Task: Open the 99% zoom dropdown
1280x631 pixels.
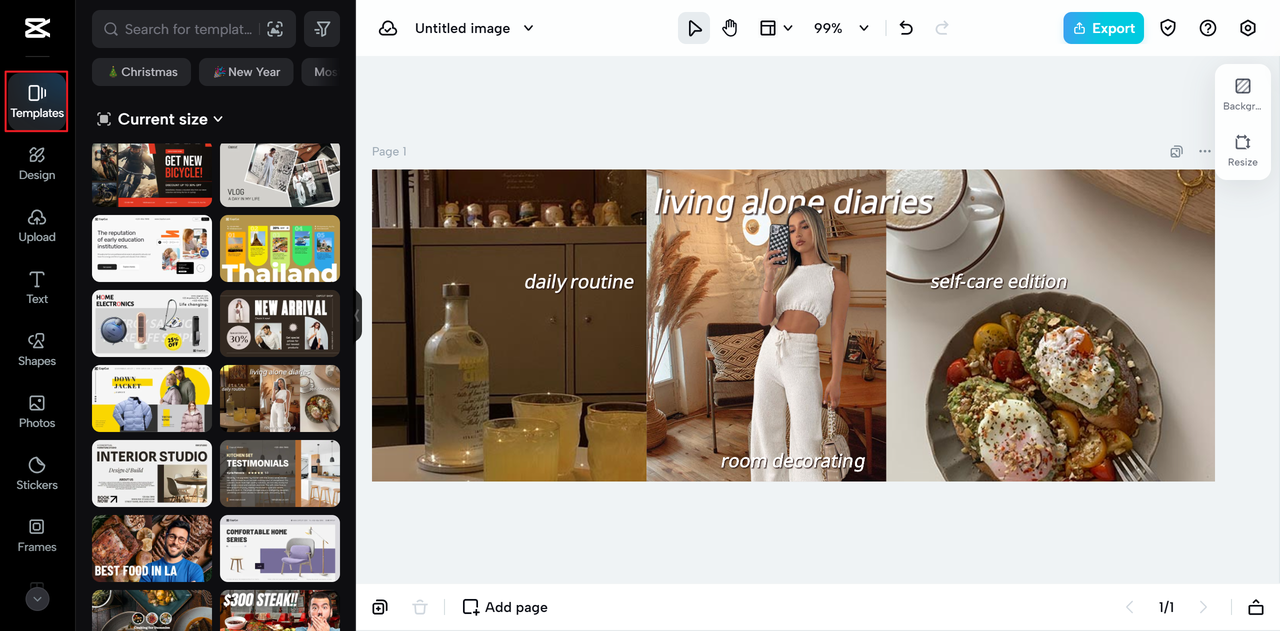Action: 841,28
